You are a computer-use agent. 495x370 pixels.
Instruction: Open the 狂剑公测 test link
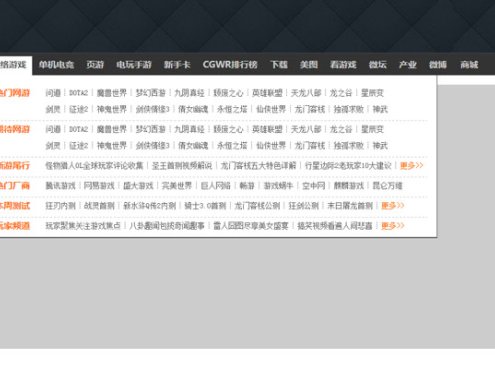click(304, 206)
